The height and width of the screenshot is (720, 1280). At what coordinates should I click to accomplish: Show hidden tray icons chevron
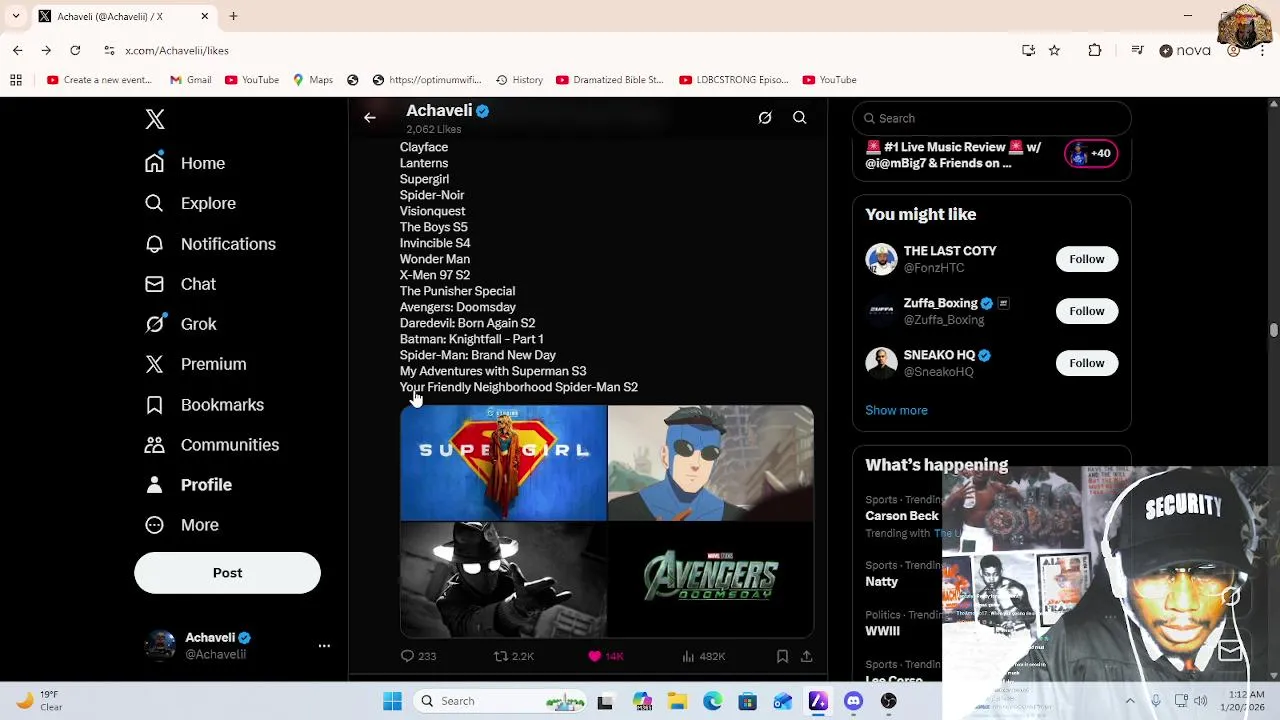pyautogui.click(x=1130, y=701)
